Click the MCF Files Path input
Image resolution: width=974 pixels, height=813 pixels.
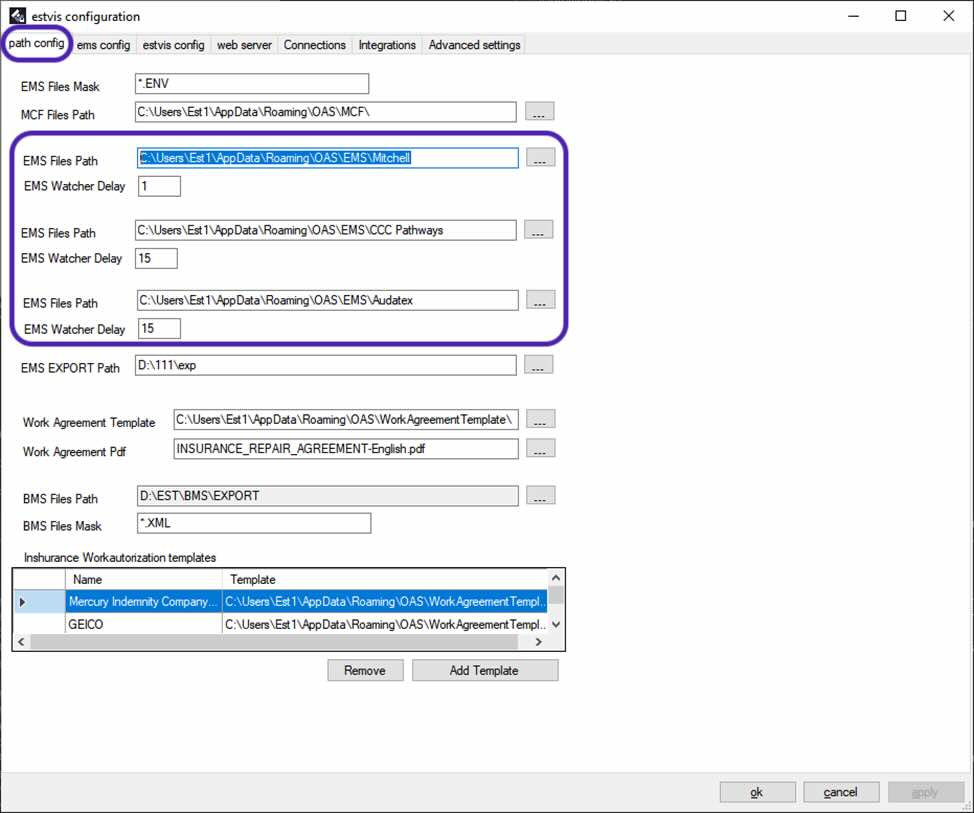pyautogui.click(x=325, y=112)
